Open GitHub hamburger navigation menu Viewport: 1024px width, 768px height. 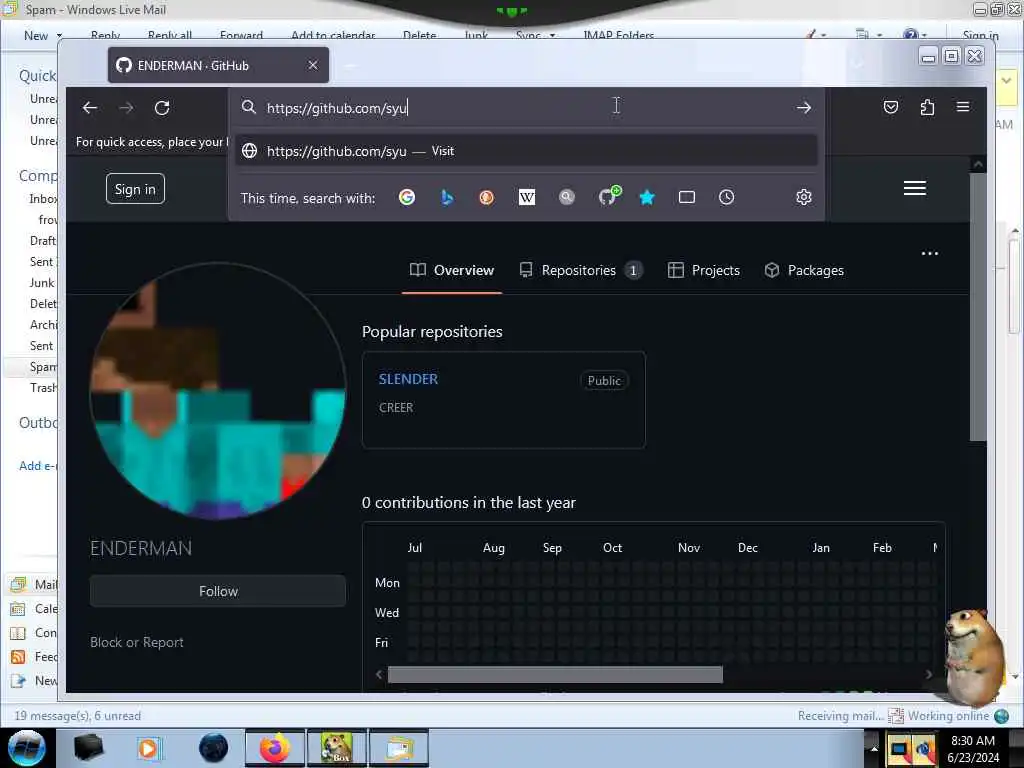coord(914,188)
